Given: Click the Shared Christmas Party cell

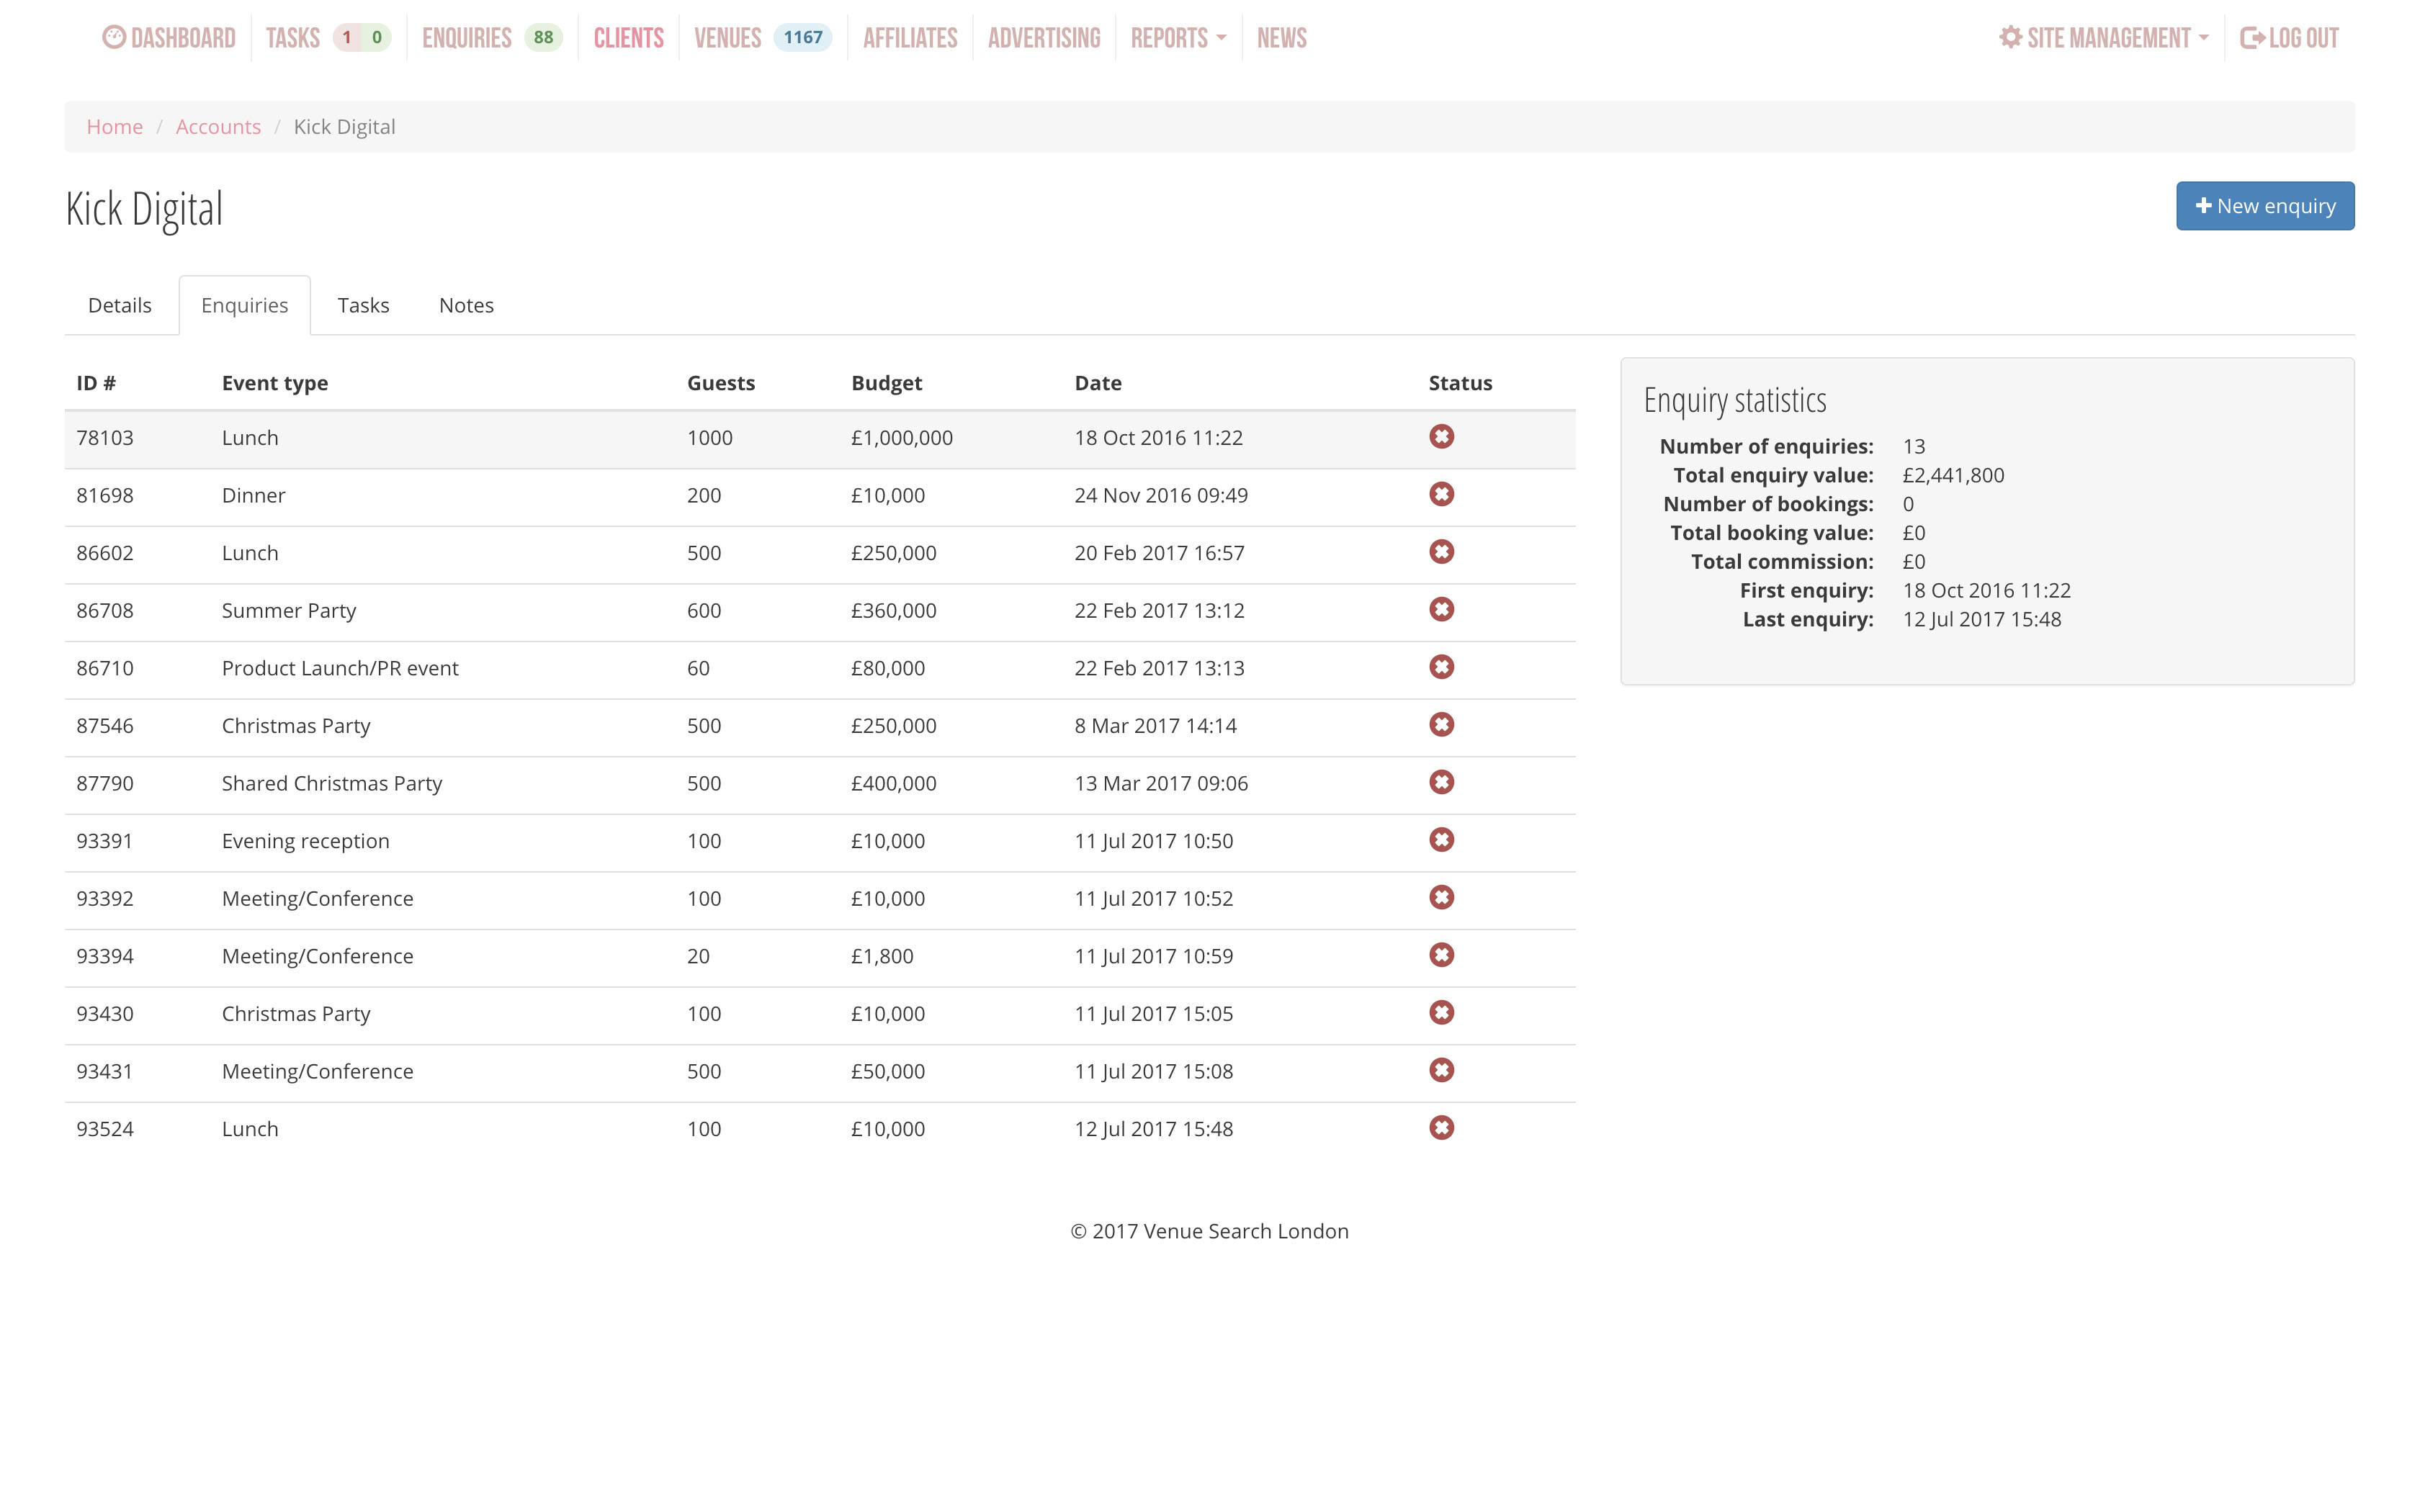Looking at the screenshot, I should 332,784.
